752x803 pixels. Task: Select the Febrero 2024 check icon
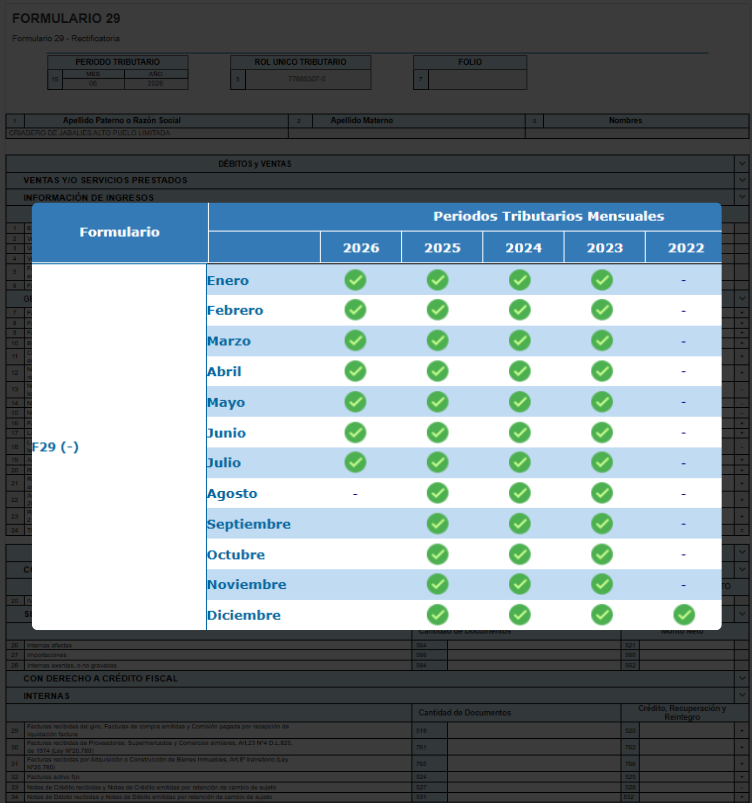coord(519,310)
